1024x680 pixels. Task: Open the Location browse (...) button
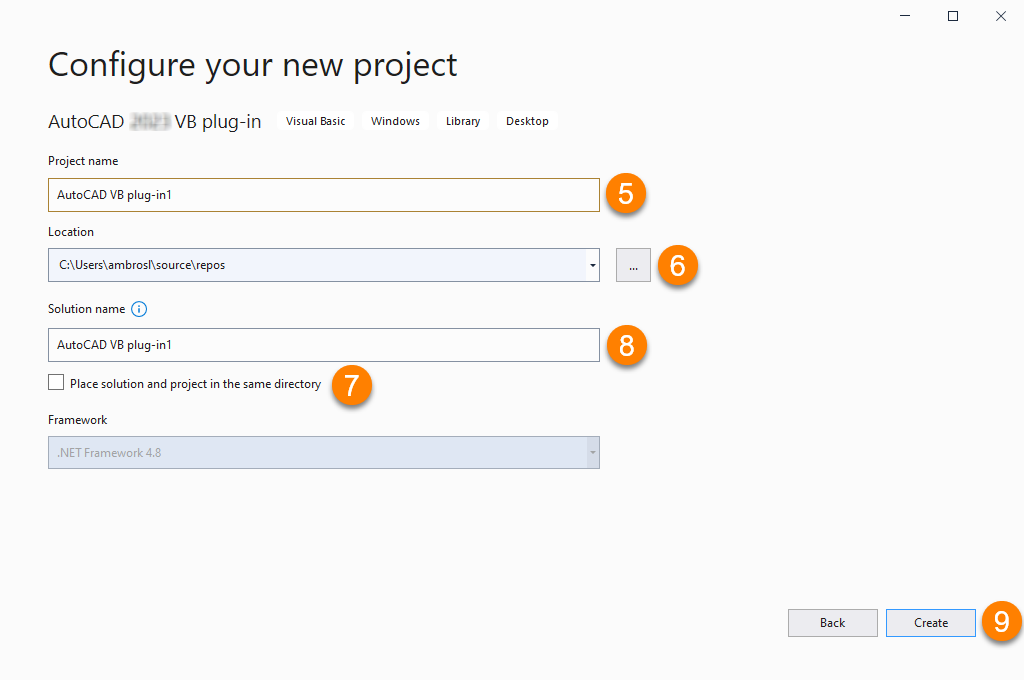tap(633, 266)
